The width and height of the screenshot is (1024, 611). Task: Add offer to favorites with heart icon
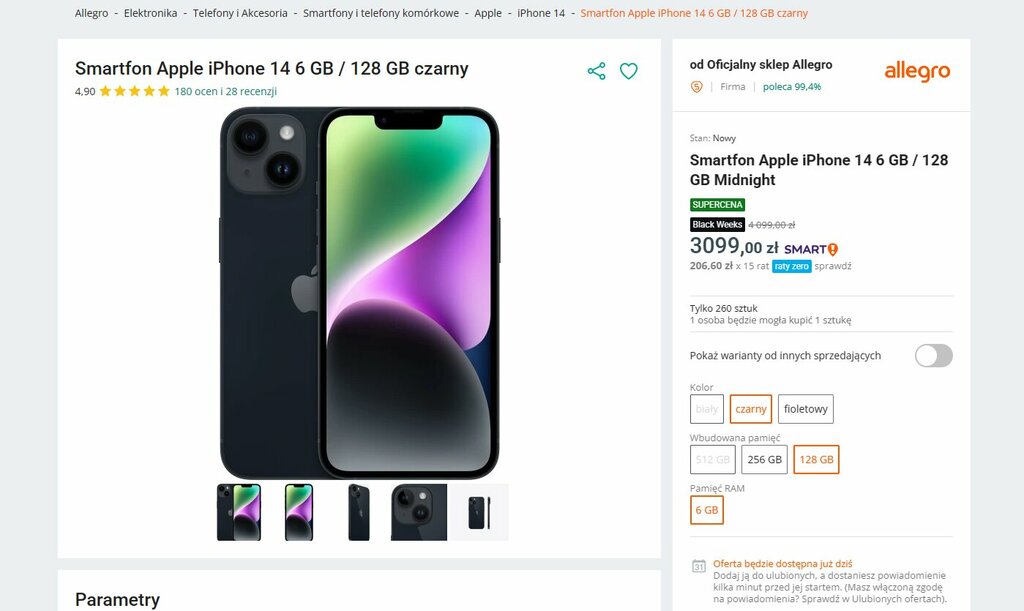coord(628,71)
